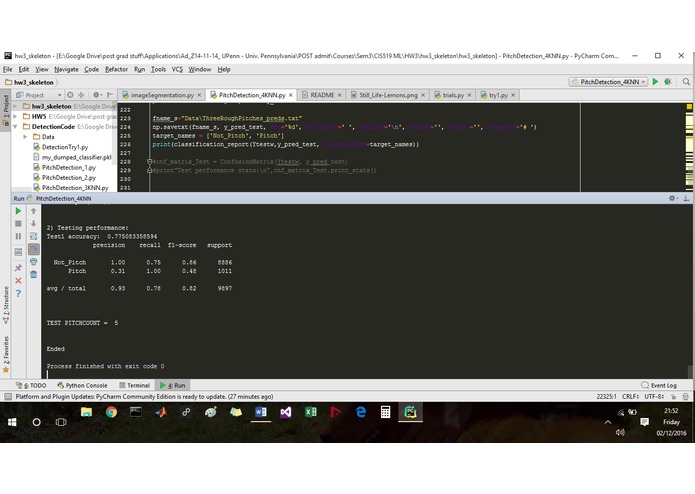
Task: Open Run panel settings gear
Action: [672, 198]
